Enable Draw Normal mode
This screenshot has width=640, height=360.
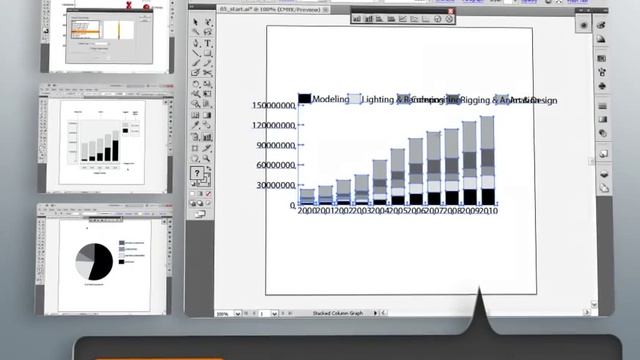(193, 203)
